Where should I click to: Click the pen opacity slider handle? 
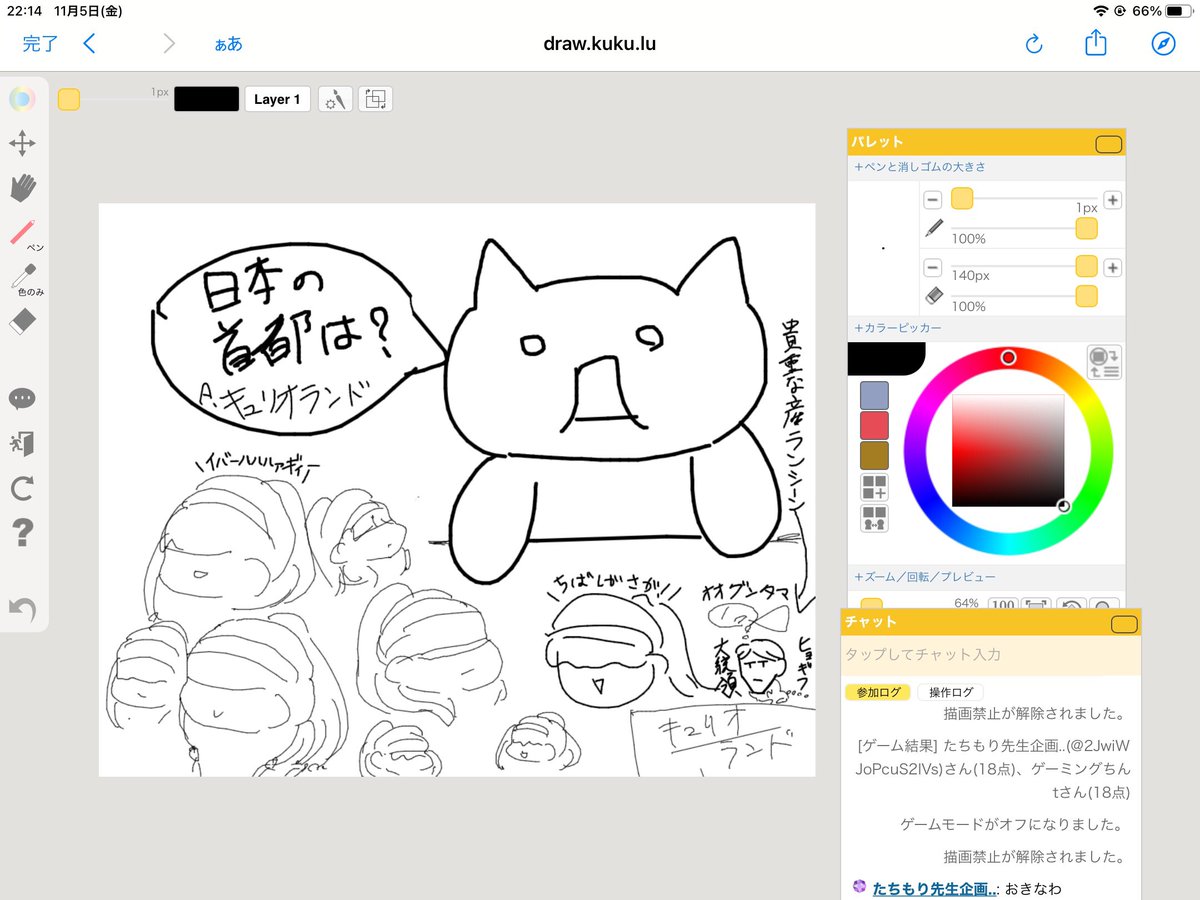(1086, 229)
